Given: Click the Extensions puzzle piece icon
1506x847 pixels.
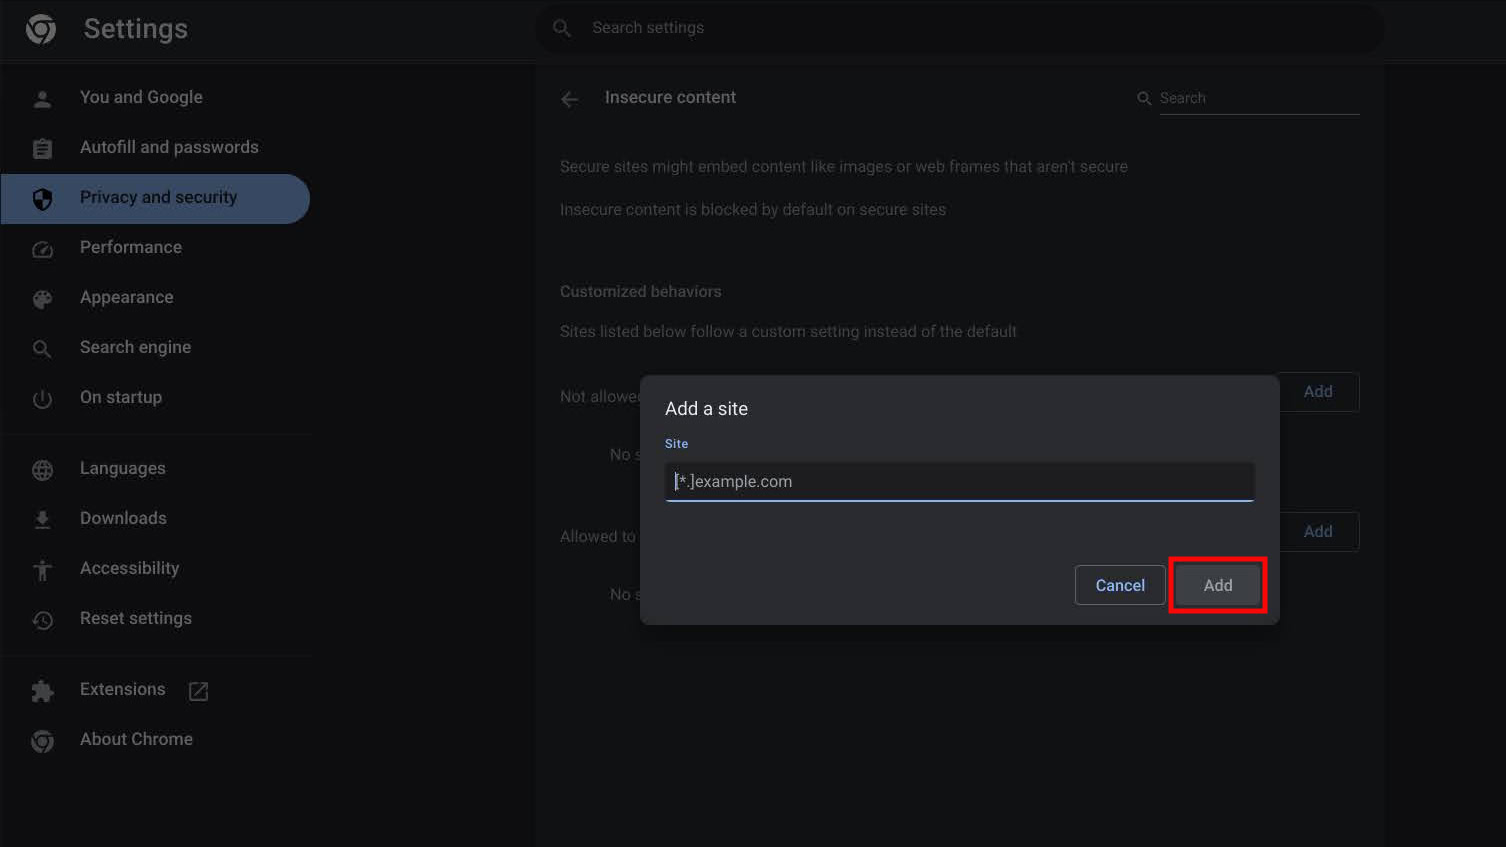Looking at the screenshot, I should click(42, 691).
